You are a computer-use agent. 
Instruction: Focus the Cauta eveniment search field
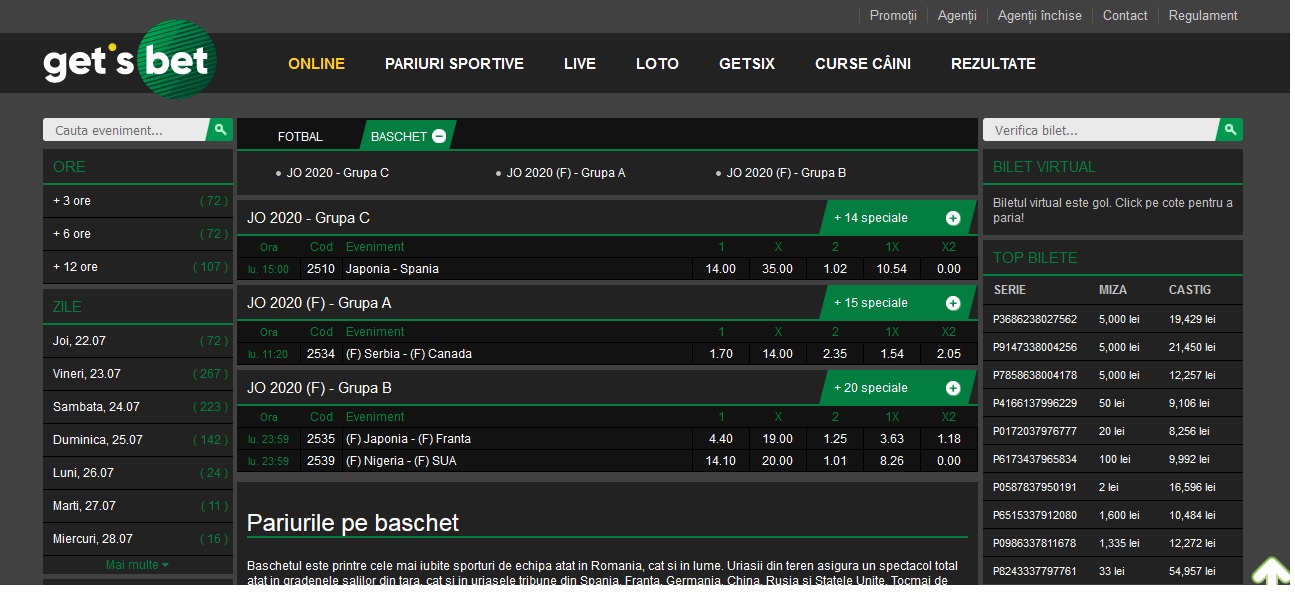coord(125,130)
